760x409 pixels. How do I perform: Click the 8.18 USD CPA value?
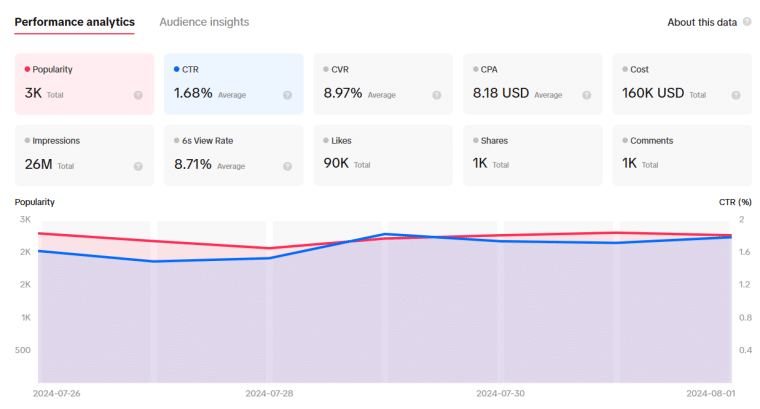coord(501,93)
